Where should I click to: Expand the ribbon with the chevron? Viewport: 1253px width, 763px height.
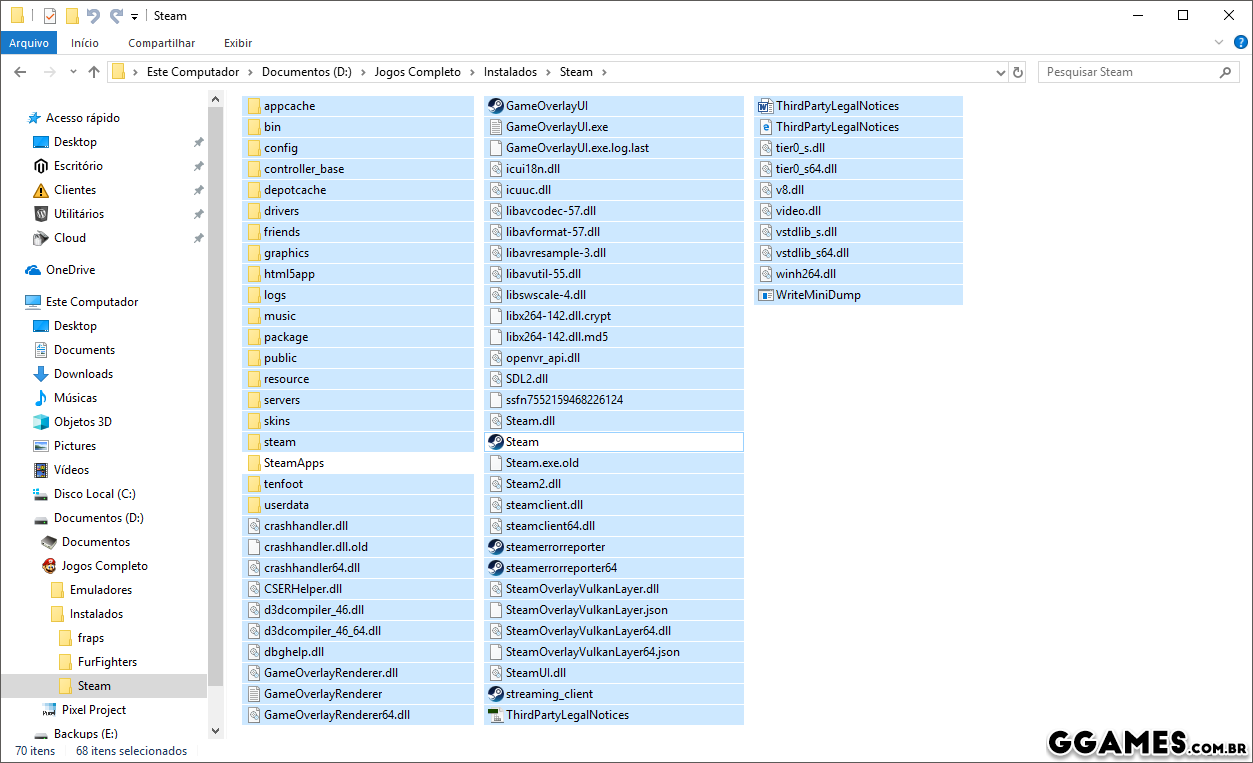[1218, 43]
